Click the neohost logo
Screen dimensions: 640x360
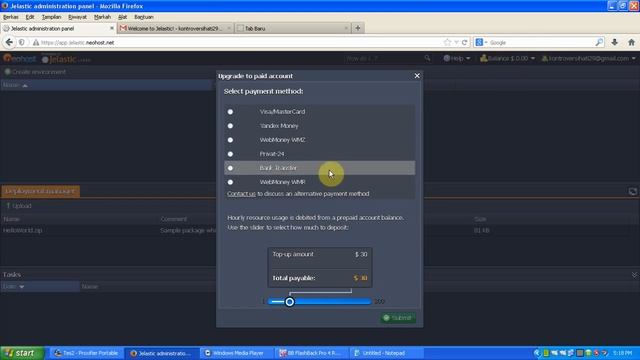click(20, 58)
